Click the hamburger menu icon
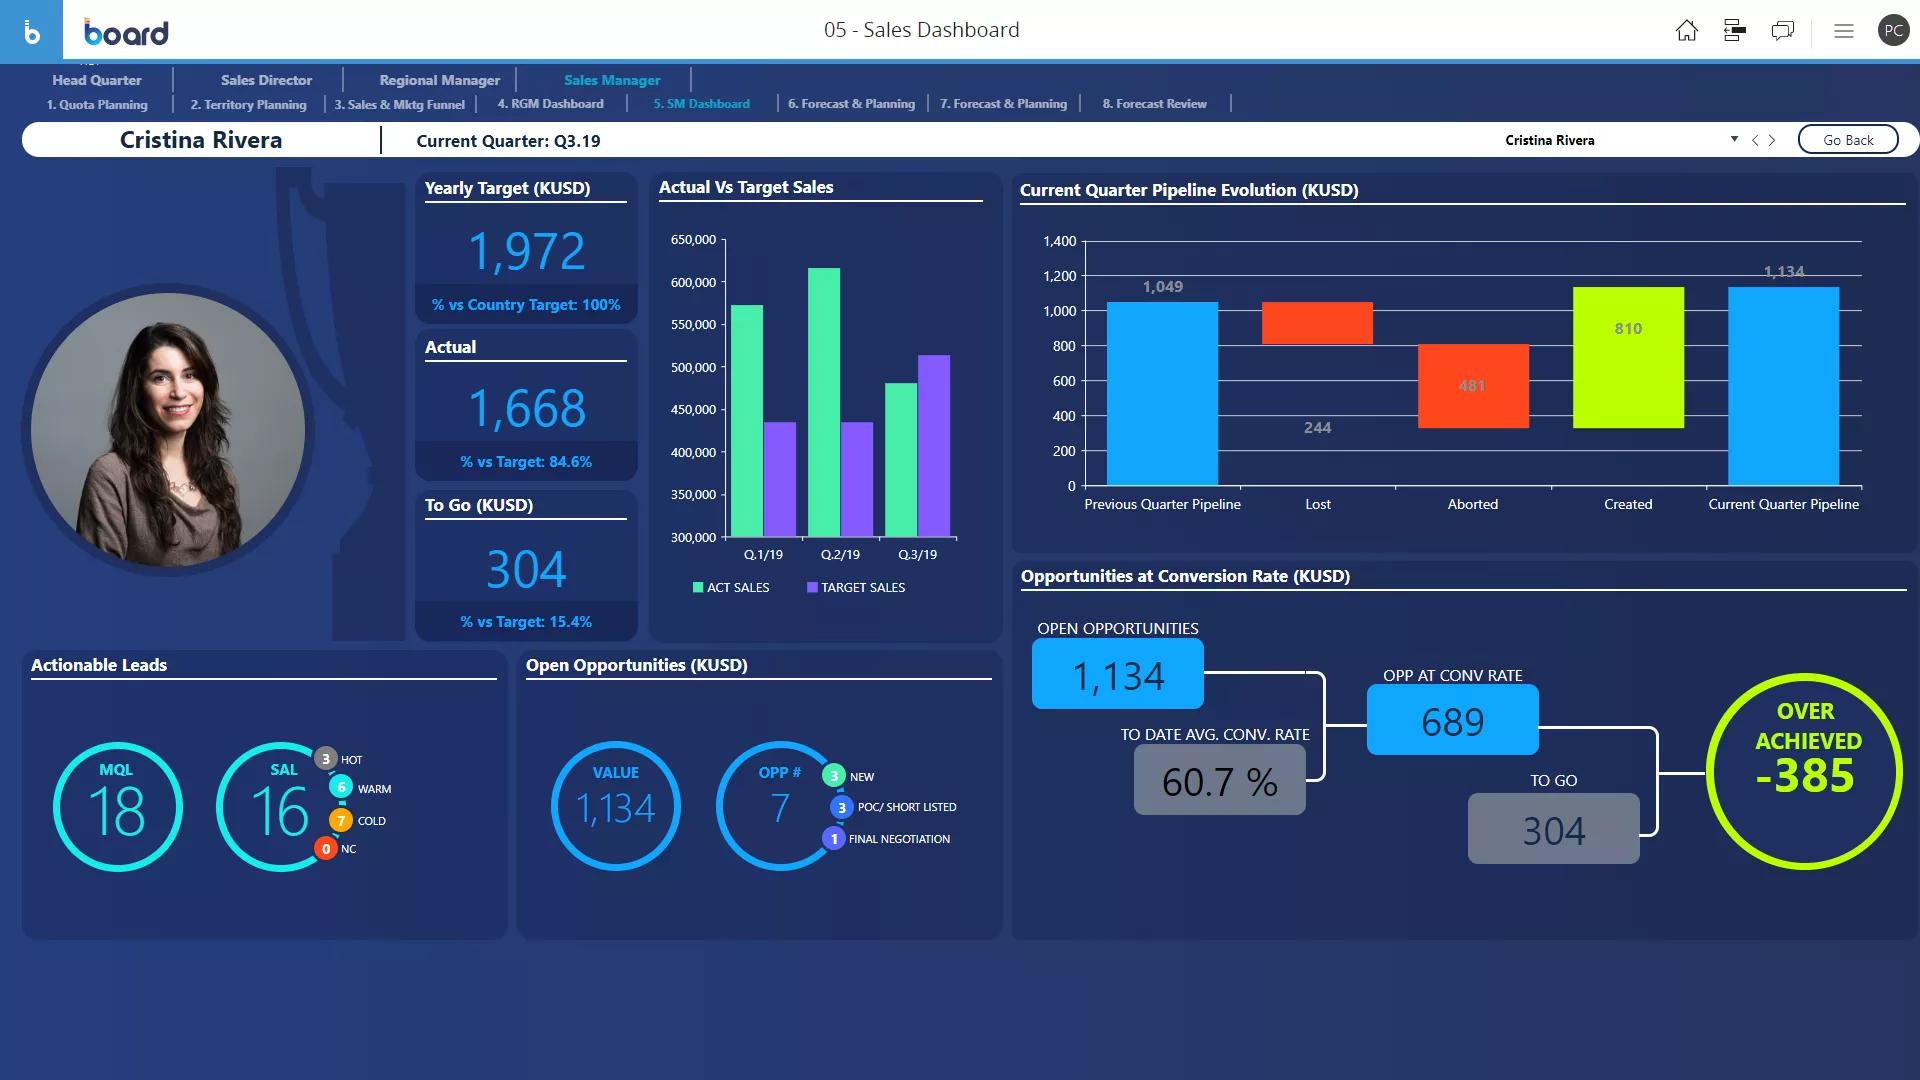Viewport: 1920px width, 1080px height. [1844, 29]
